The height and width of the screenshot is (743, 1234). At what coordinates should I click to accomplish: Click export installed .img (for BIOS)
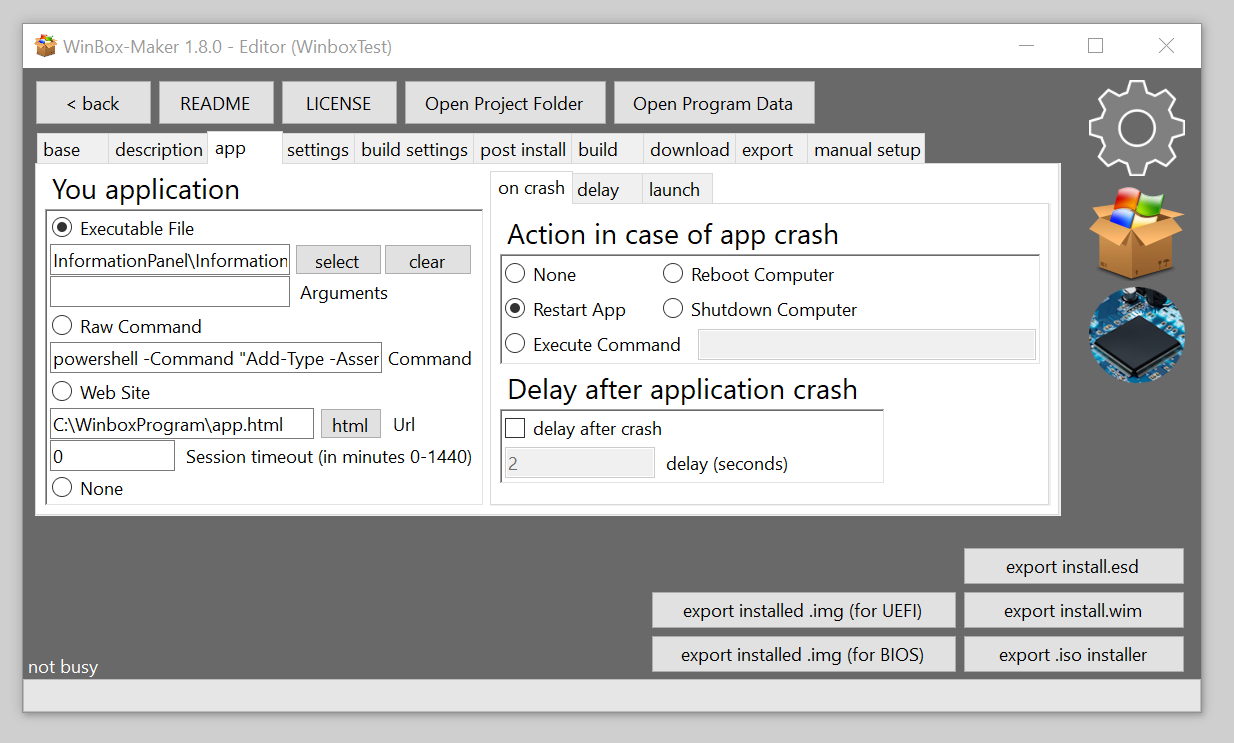(803, 654)
